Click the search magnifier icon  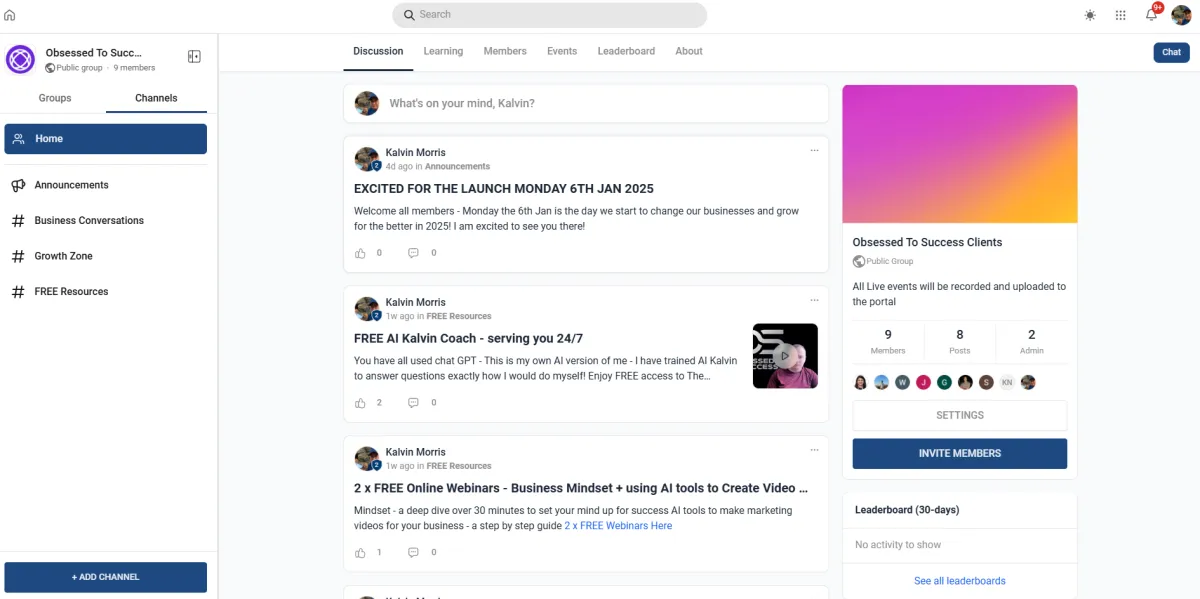click(409, 15)
